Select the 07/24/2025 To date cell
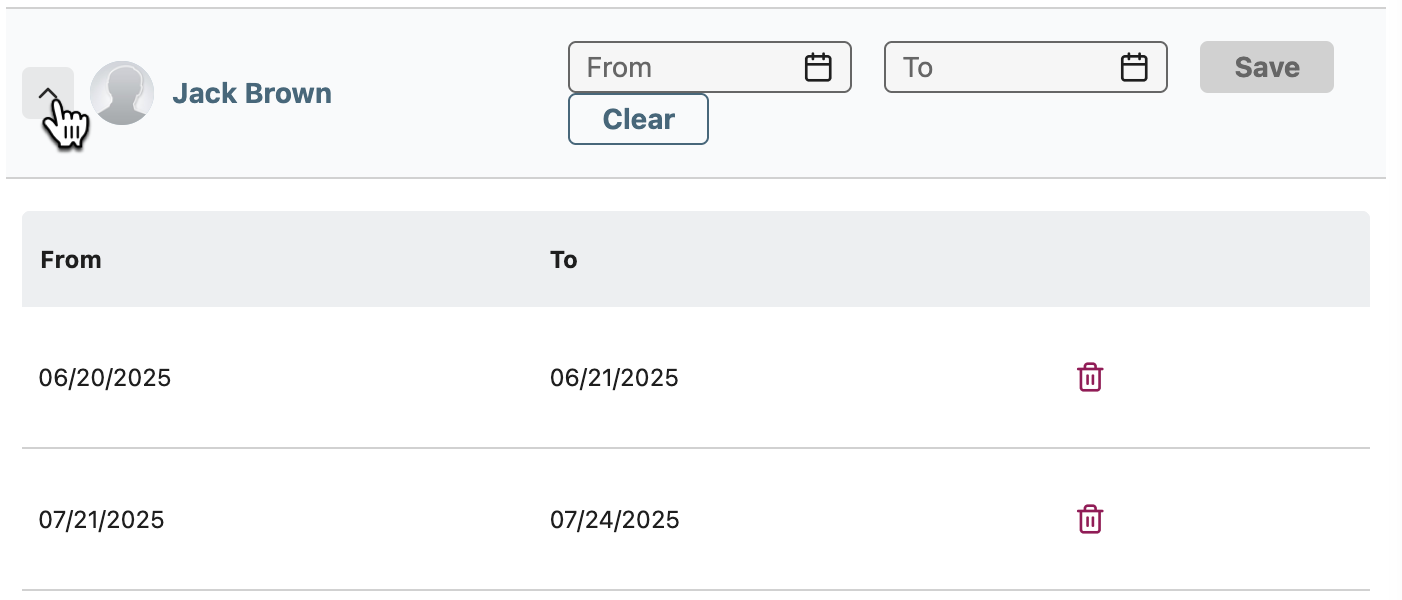The width and height of the screenshot is (1402, 600). [x=615, y=520]
